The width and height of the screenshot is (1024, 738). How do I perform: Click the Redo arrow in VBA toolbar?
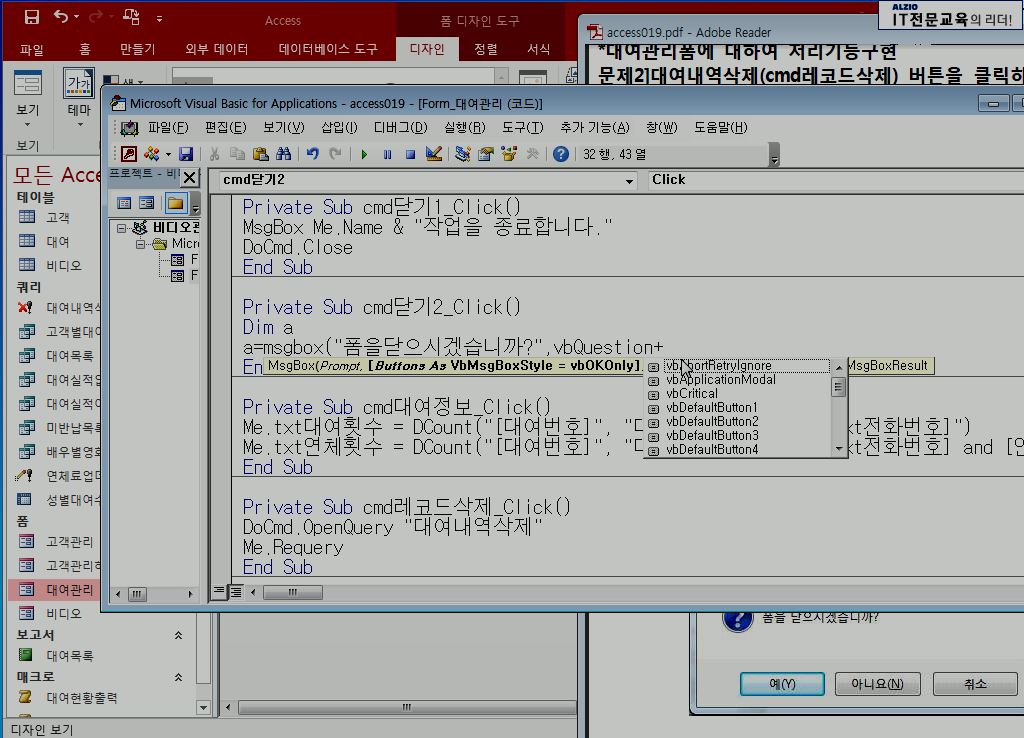[336, 154]
